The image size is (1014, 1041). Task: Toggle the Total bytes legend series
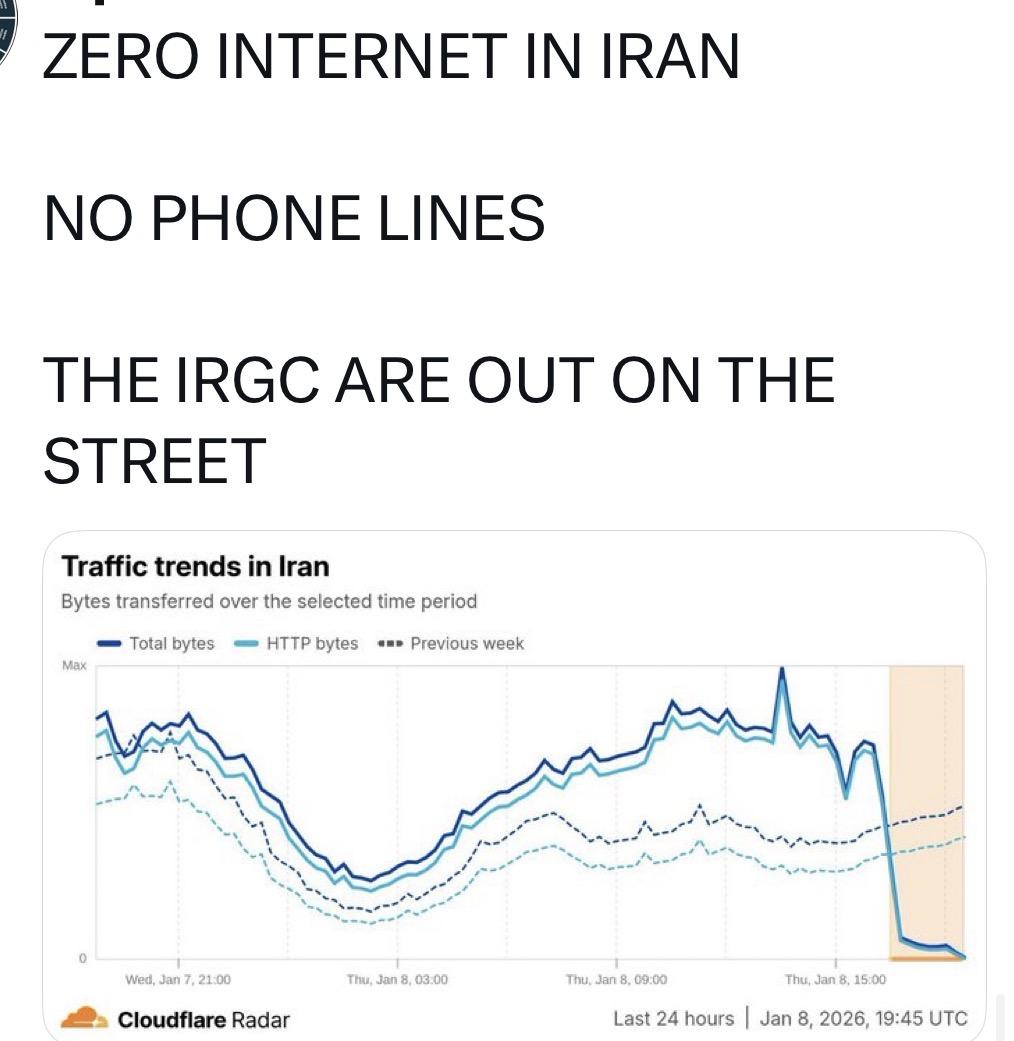(156, 643)
